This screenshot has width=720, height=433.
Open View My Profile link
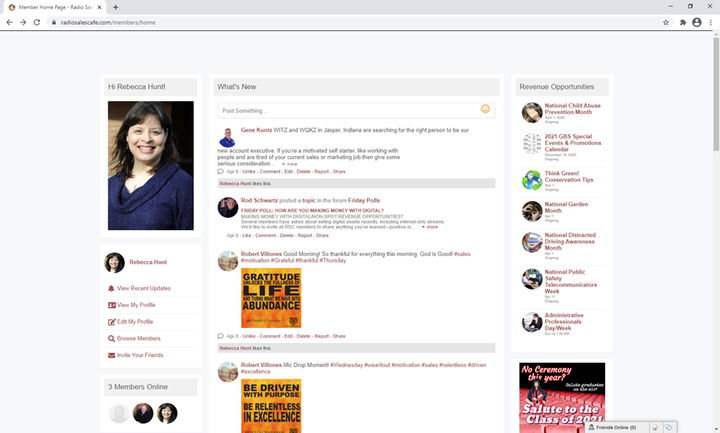[x=136, y=305]
